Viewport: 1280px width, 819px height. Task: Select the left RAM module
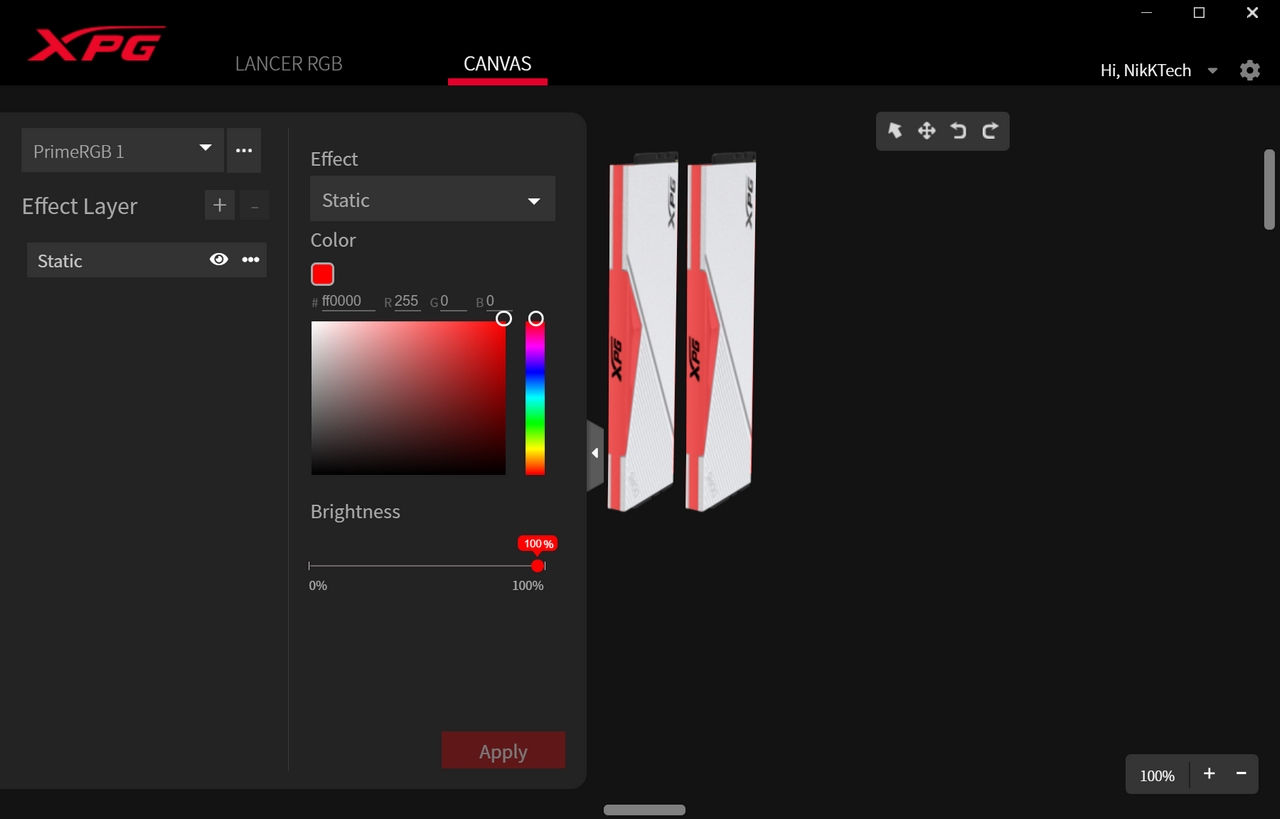[x=643, y=332]
